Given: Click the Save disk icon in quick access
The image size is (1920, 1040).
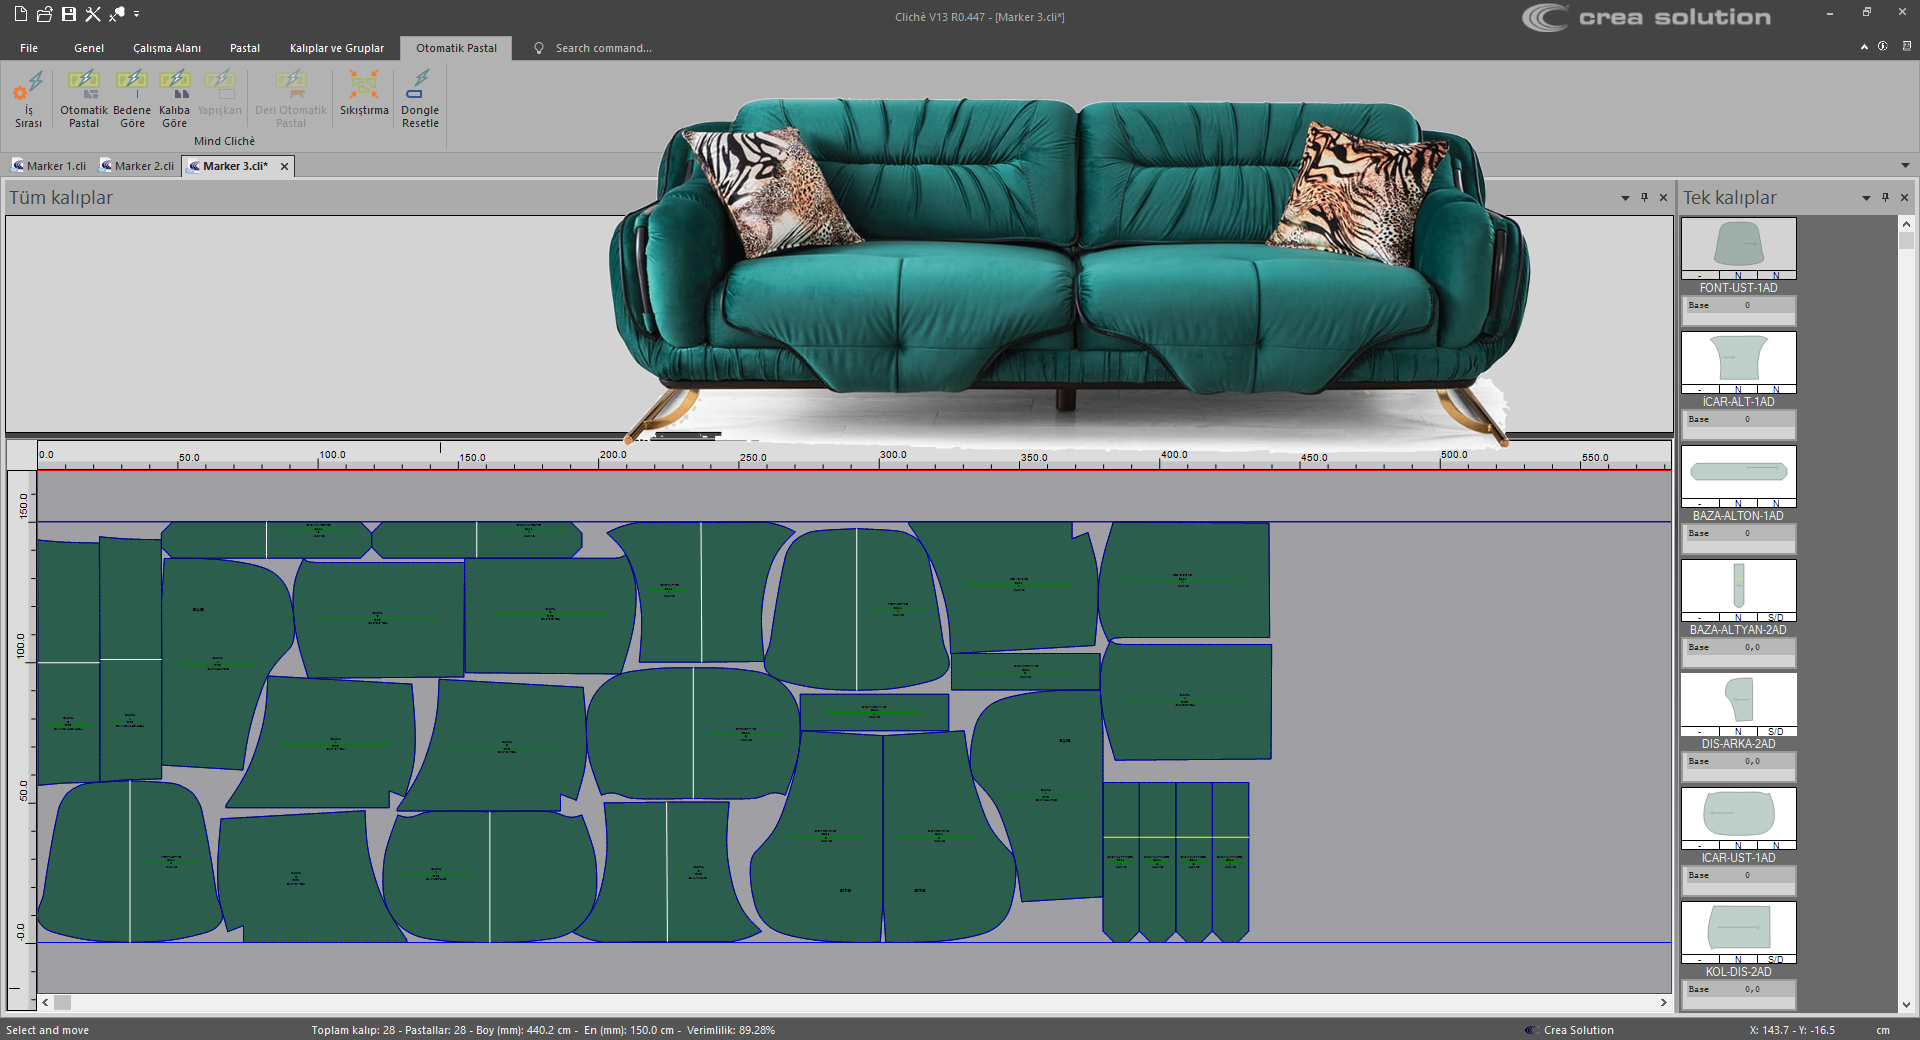Looking at the screenshot, I should point(69,14).
